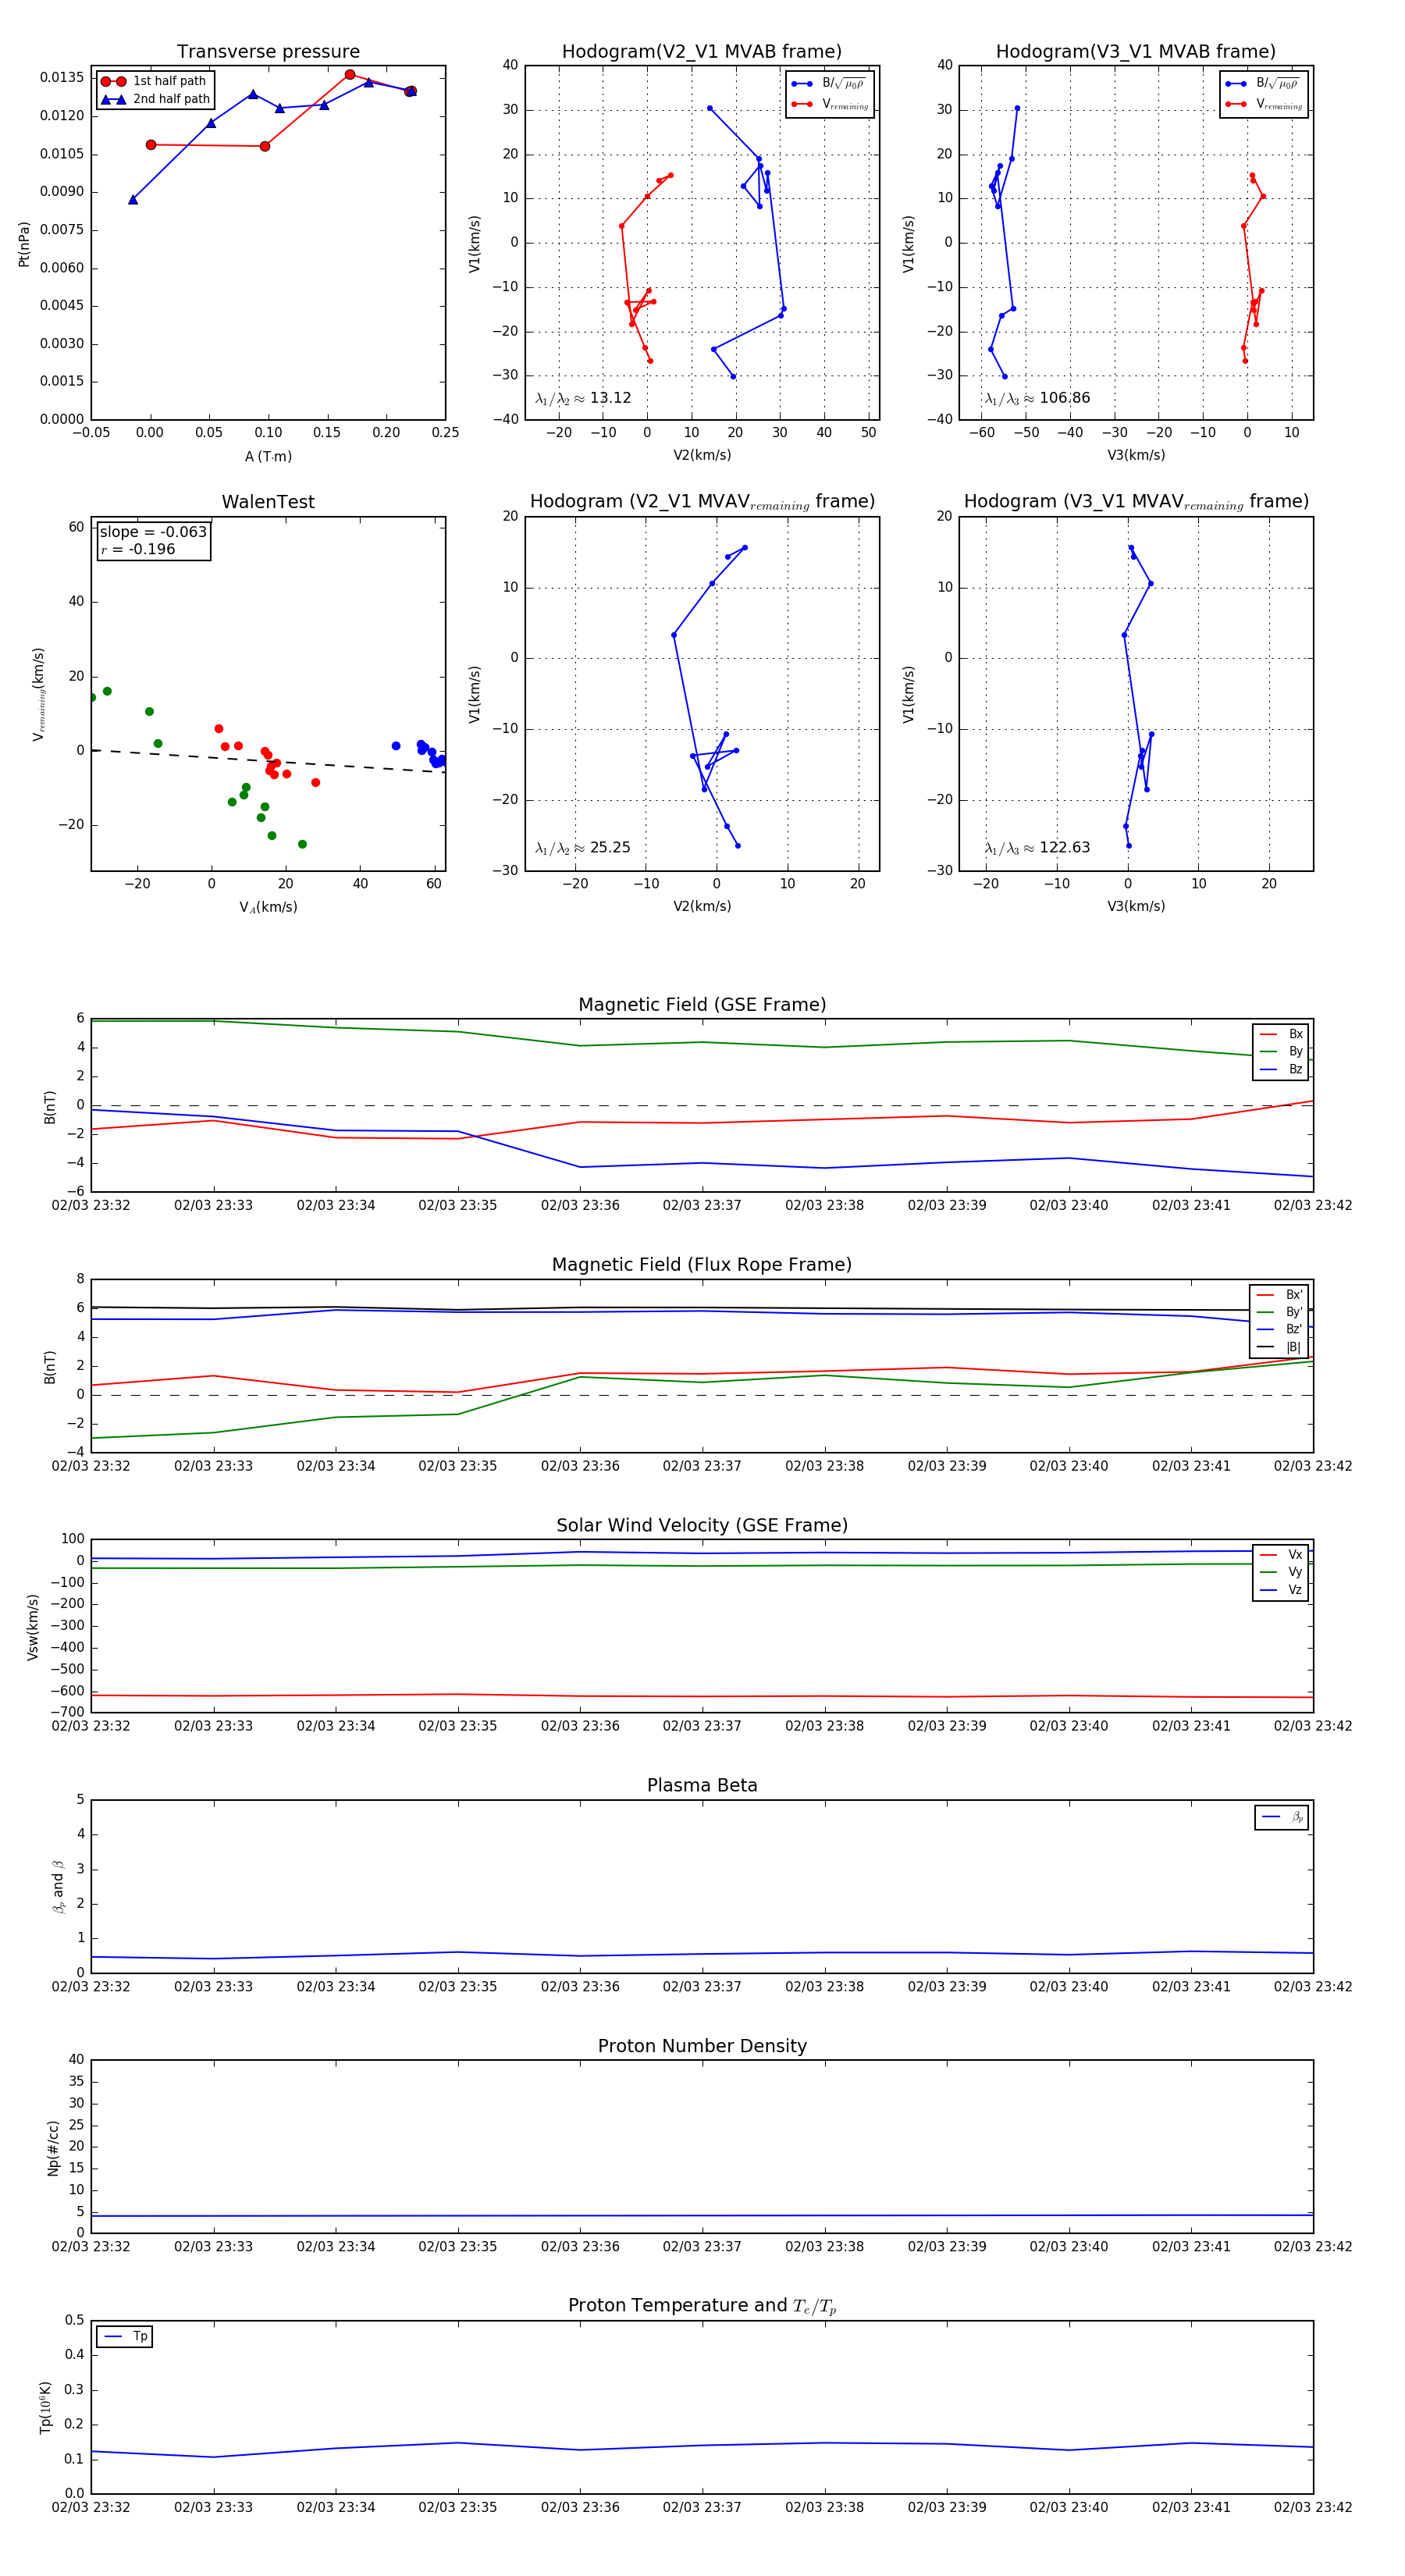This screenshot has width=1405, height=2576.
Task: Click the 'Hodogram(V2_V1 MVAB frame)' title
Action: [702, 52]
